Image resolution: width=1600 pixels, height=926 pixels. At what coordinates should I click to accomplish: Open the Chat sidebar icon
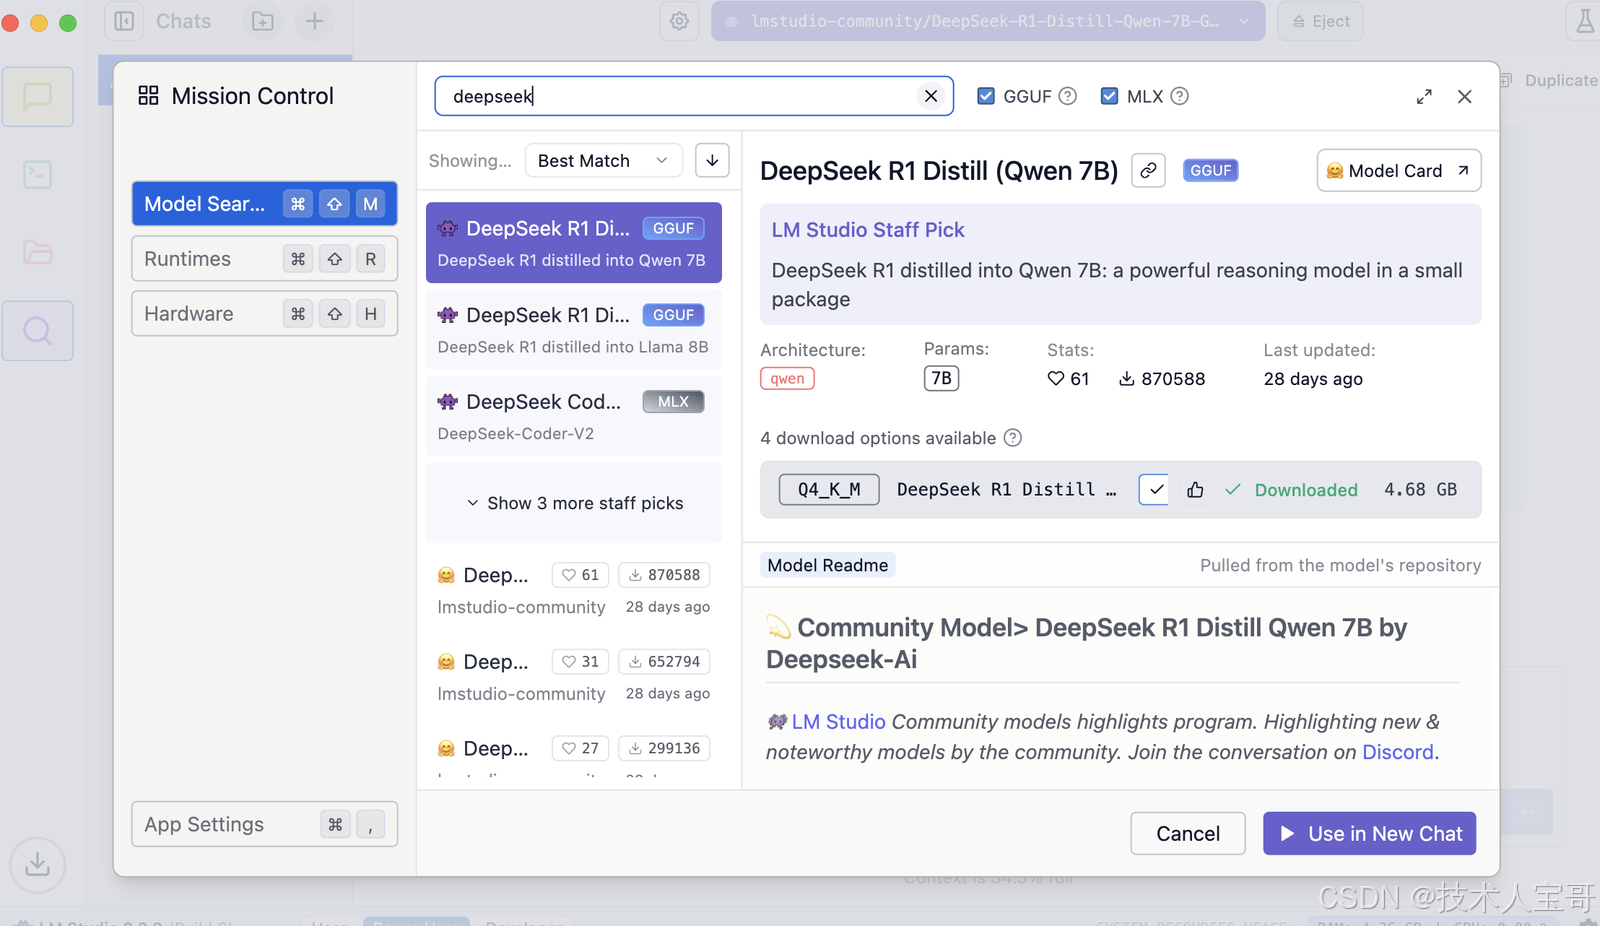[x=37, y=97]
